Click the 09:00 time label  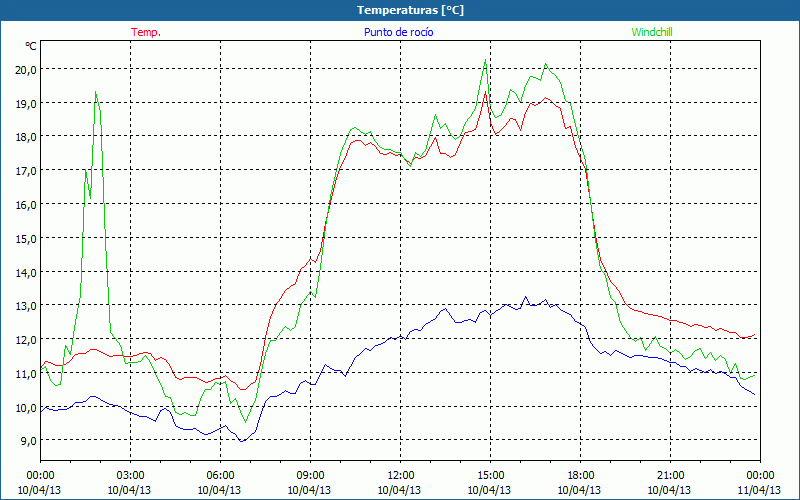[x=310, y=475]
